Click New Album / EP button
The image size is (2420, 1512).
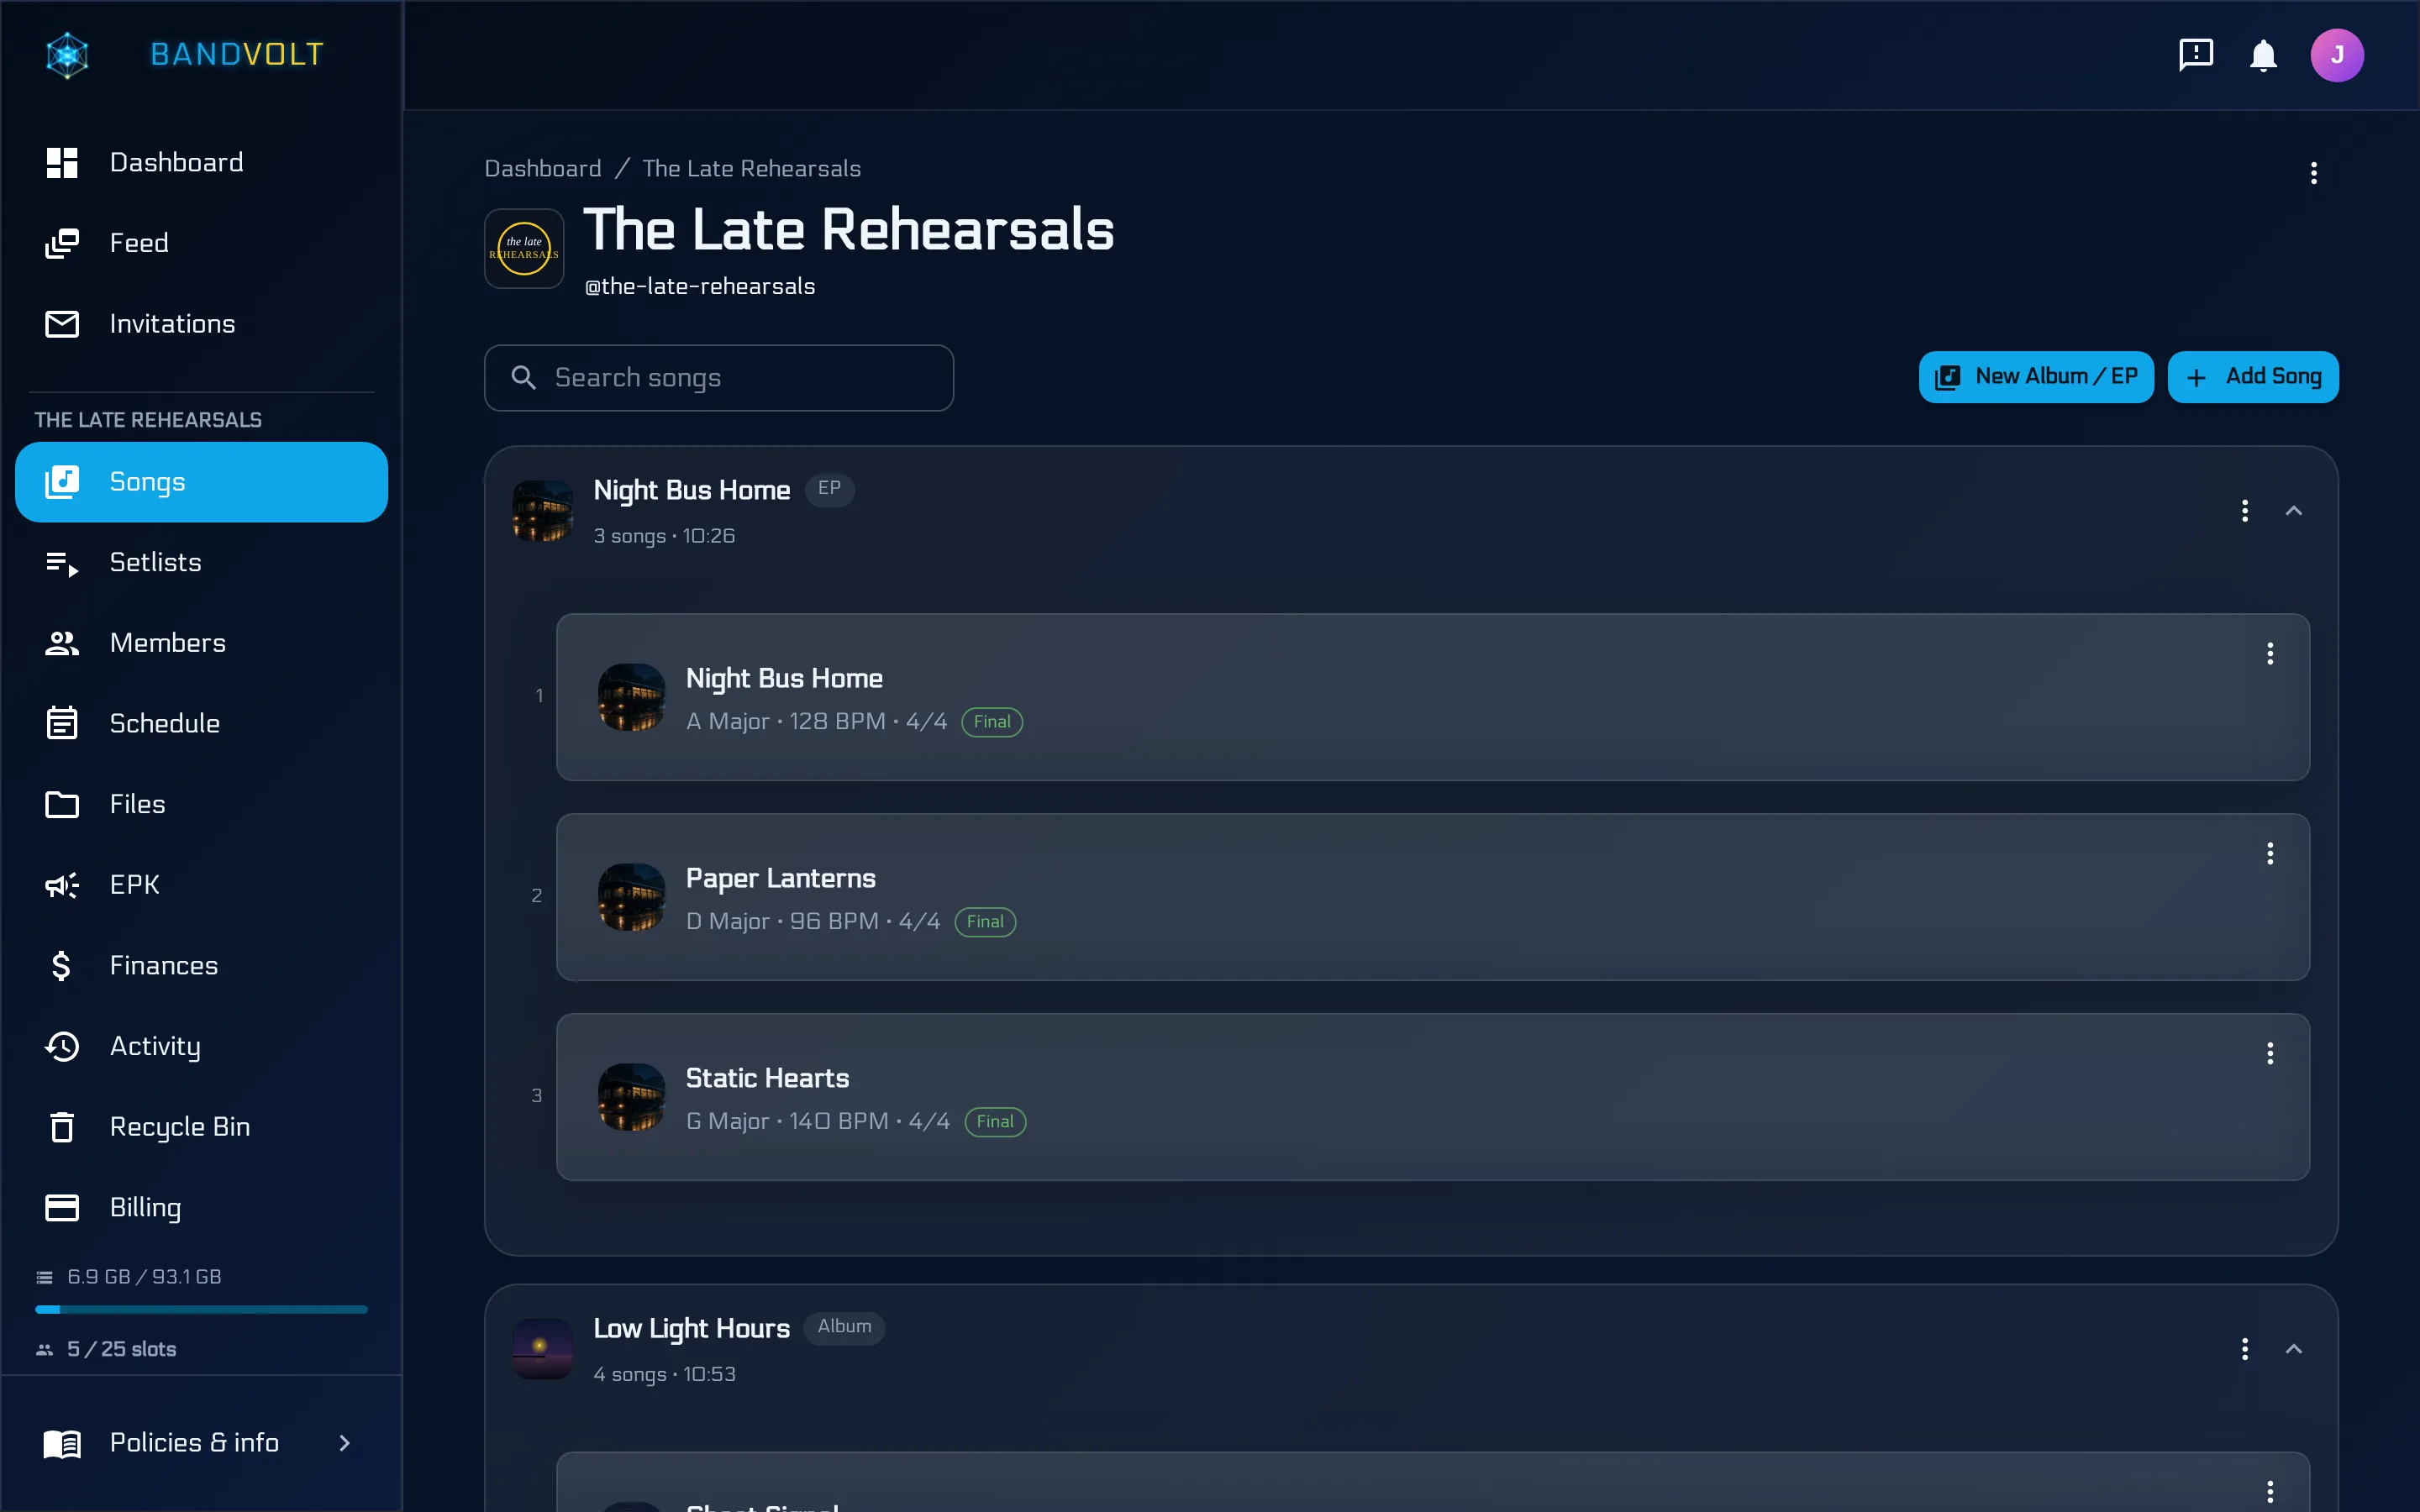tap(2036, 377)
